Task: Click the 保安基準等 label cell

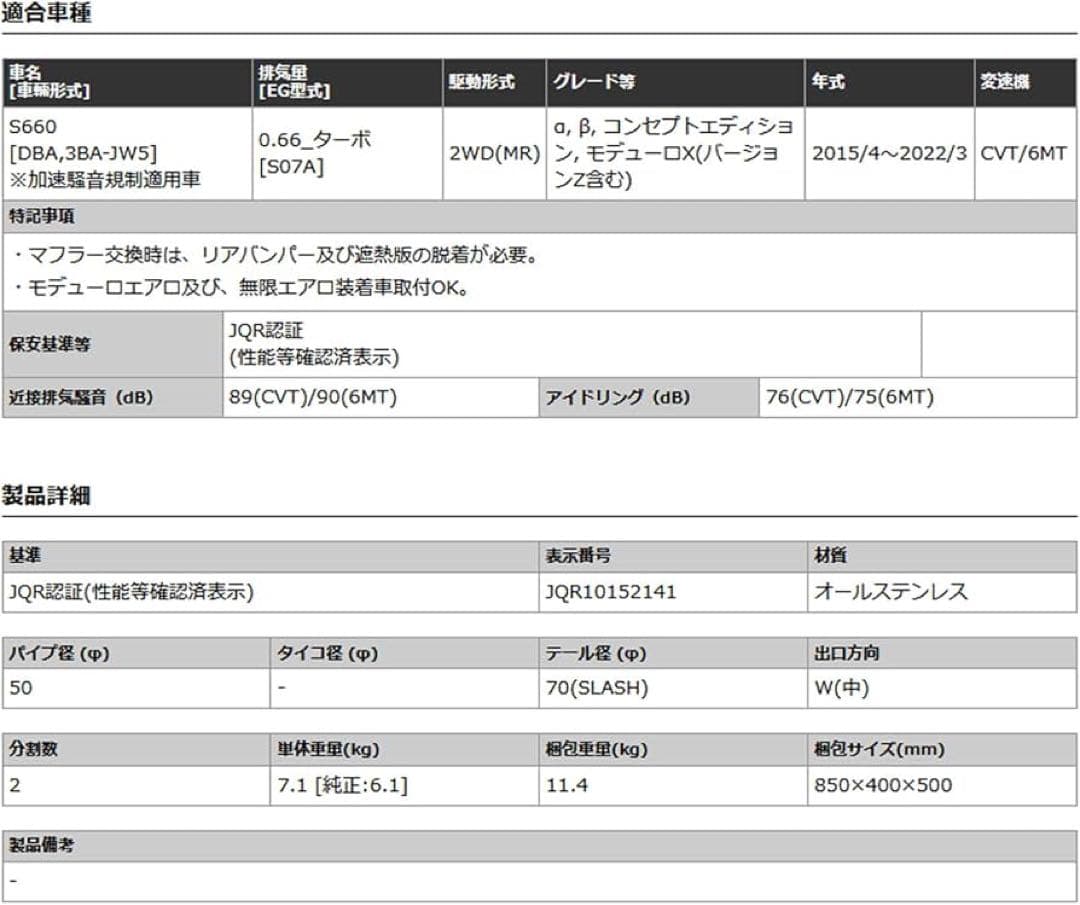Action: tap(113, 344)
